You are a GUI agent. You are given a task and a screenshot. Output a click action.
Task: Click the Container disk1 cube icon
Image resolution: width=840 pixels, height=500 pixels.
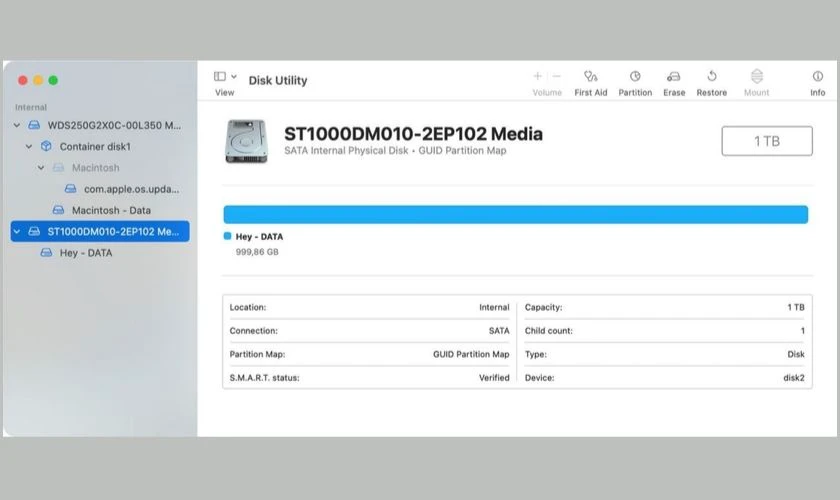[46, 146]
